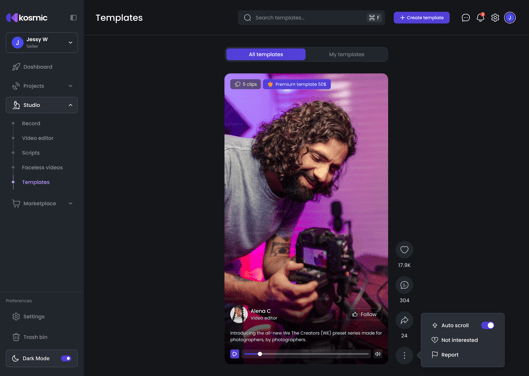Expand the Marketplace section chevron
529x376 pixels.
(x=70, y=204)
